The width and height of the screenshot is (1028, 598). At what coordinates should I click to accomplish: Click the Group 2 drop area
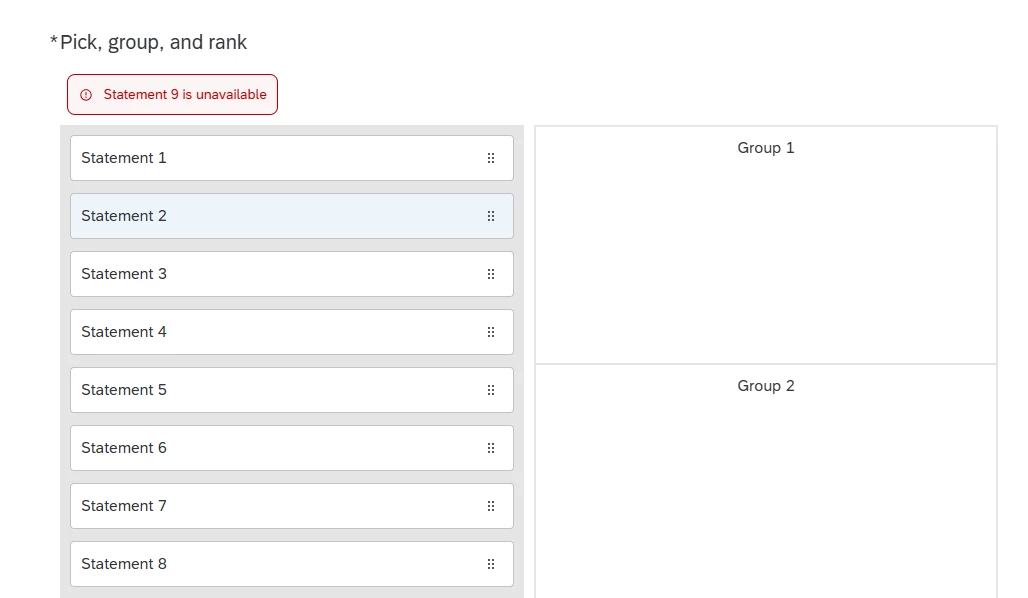pos(766,481)
